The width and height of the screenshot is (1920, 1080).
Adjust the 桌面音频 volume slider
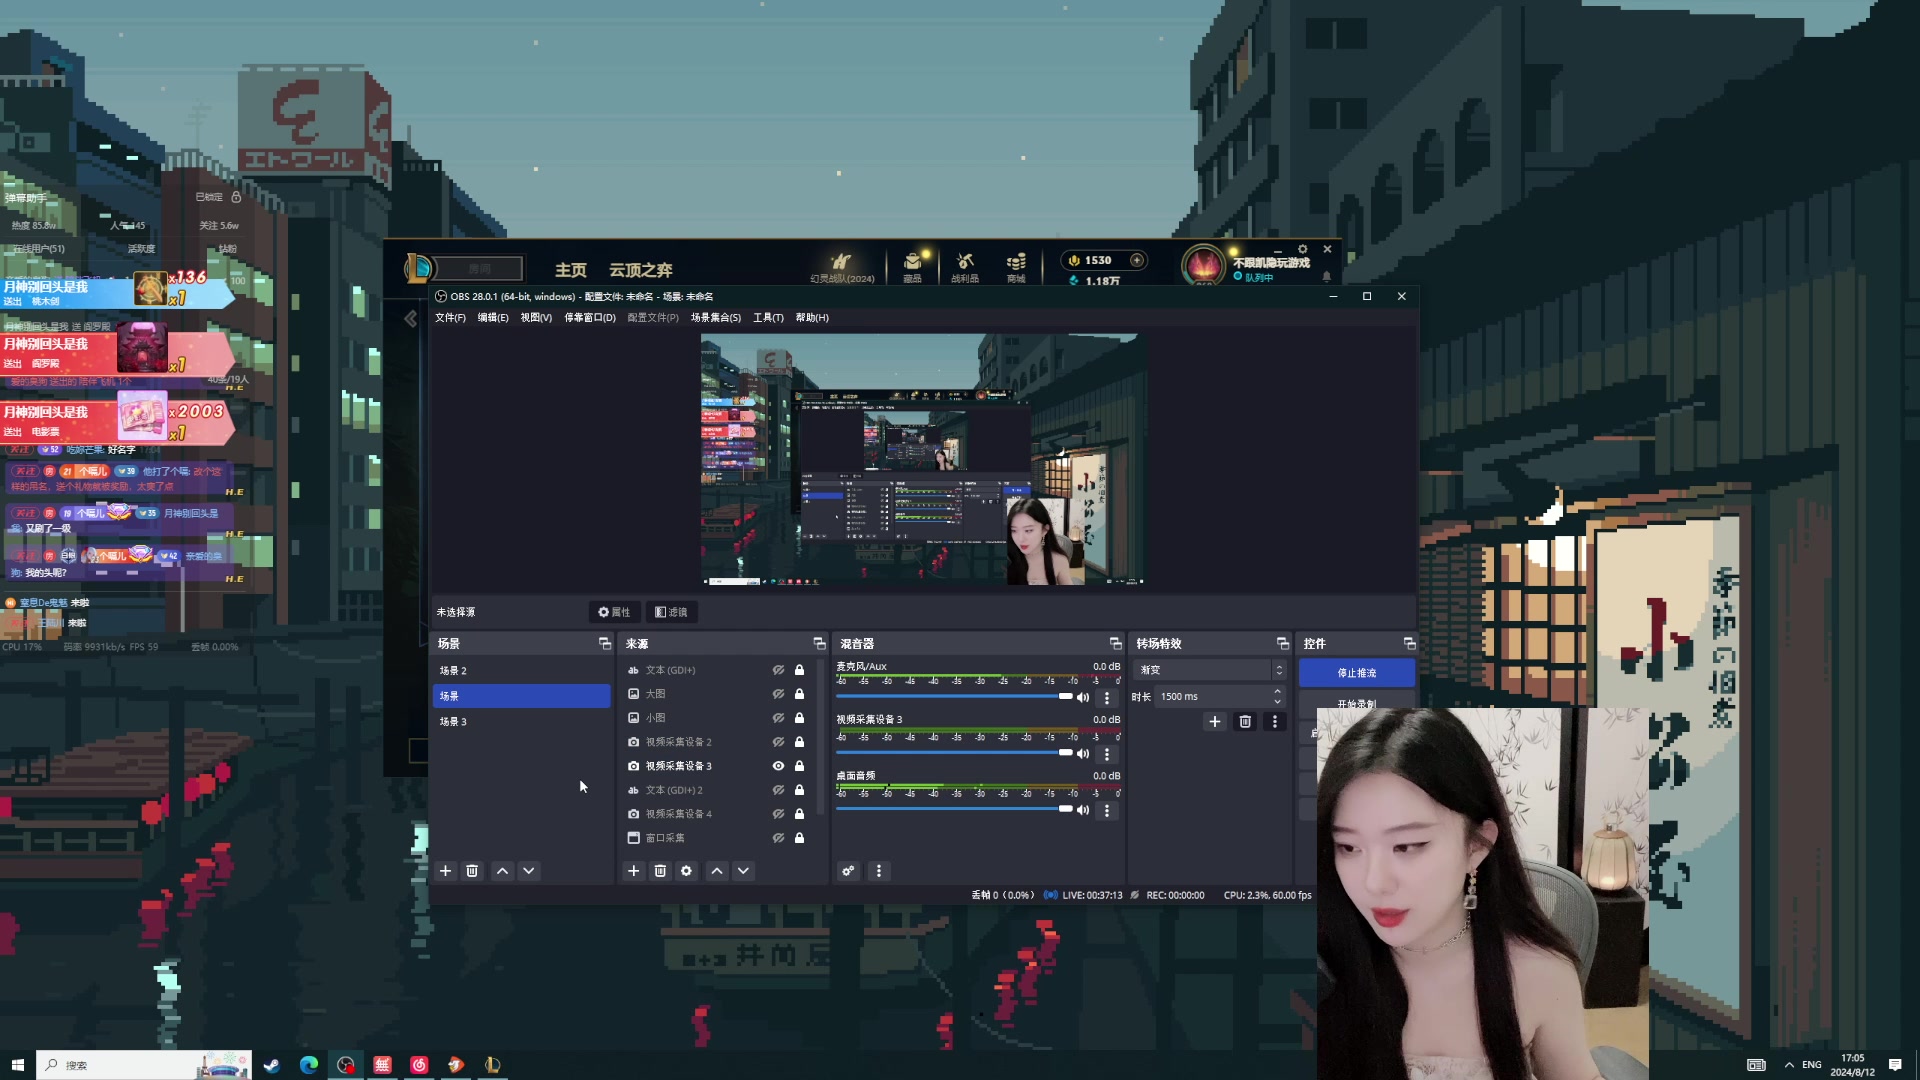point(954,809)
